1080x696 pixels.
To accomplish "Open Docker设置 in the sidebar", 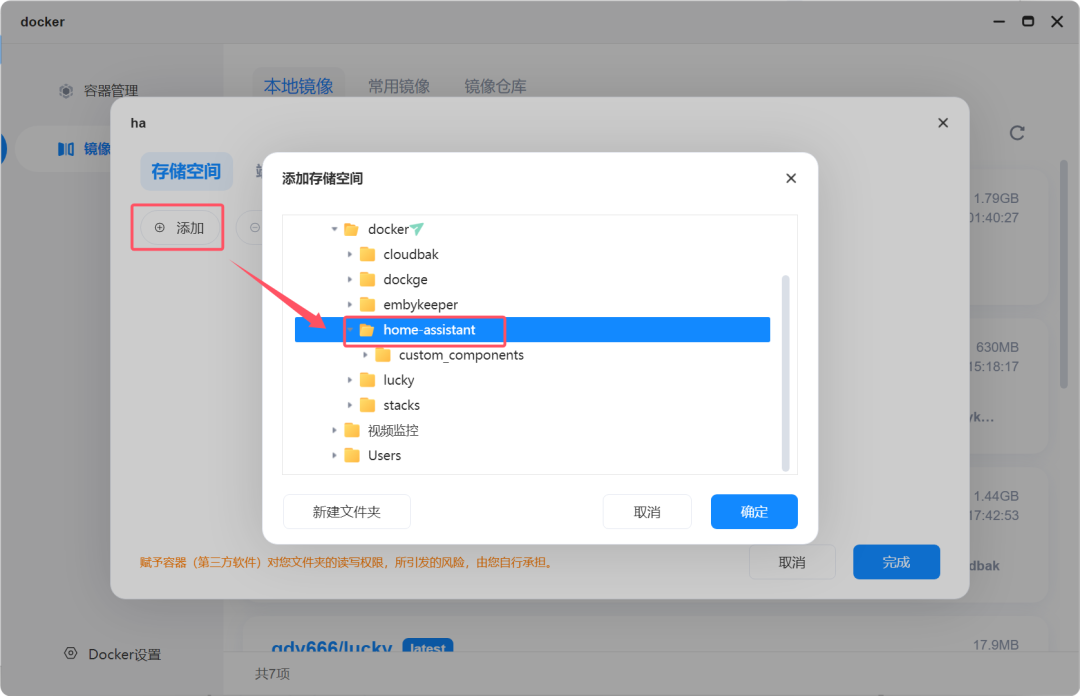I will [125, 654].
